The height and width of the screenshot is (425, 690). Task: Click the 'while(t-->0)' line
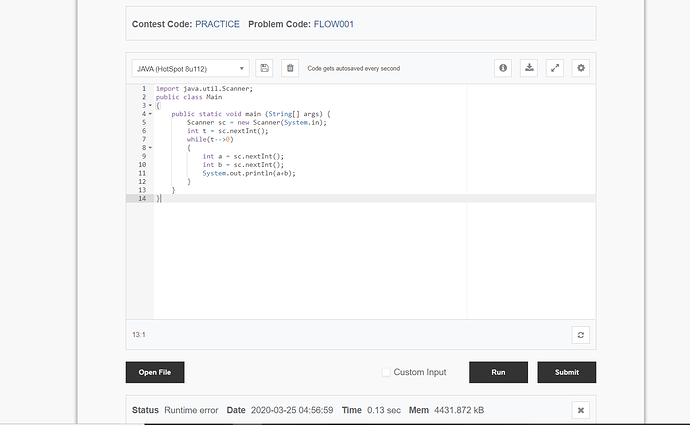point(210,139)
